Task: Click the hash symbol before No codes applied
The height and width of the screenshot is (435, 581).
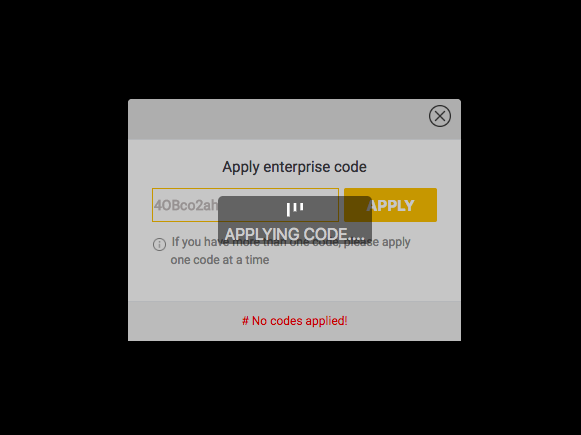Action: tap(245, 321)
